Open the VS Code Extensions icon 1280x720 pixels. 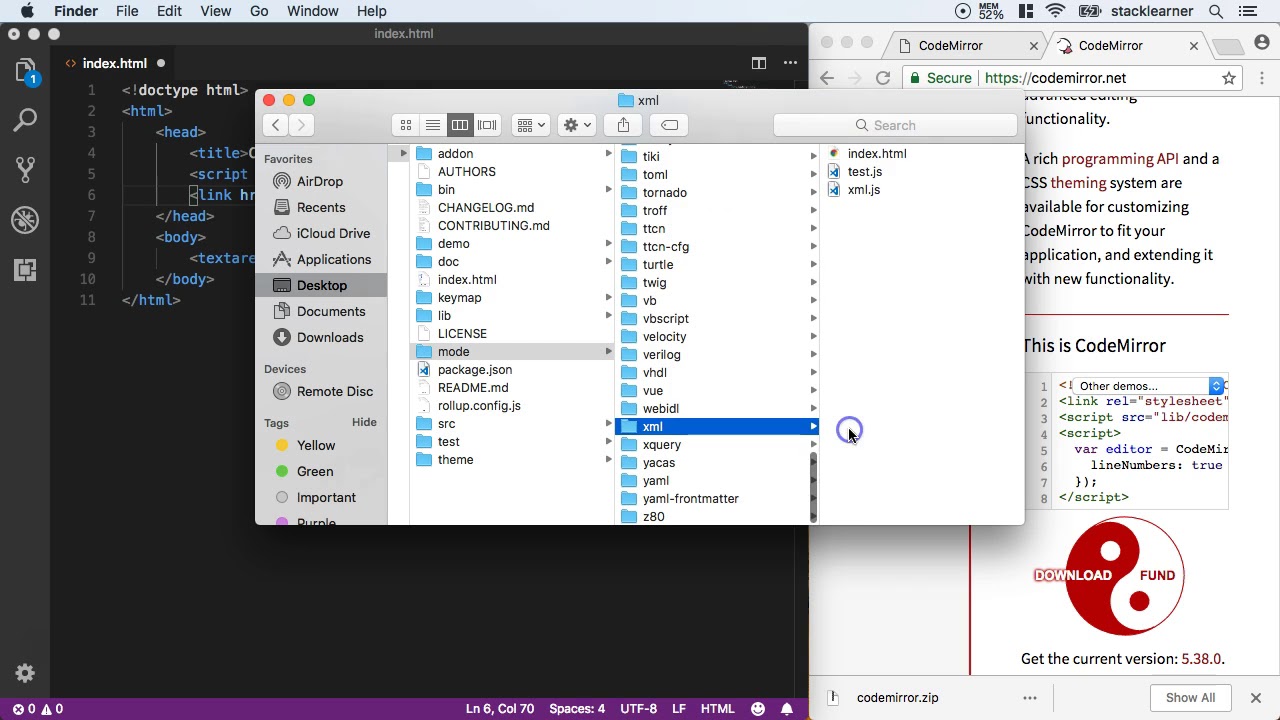click(x=26, y=269)
